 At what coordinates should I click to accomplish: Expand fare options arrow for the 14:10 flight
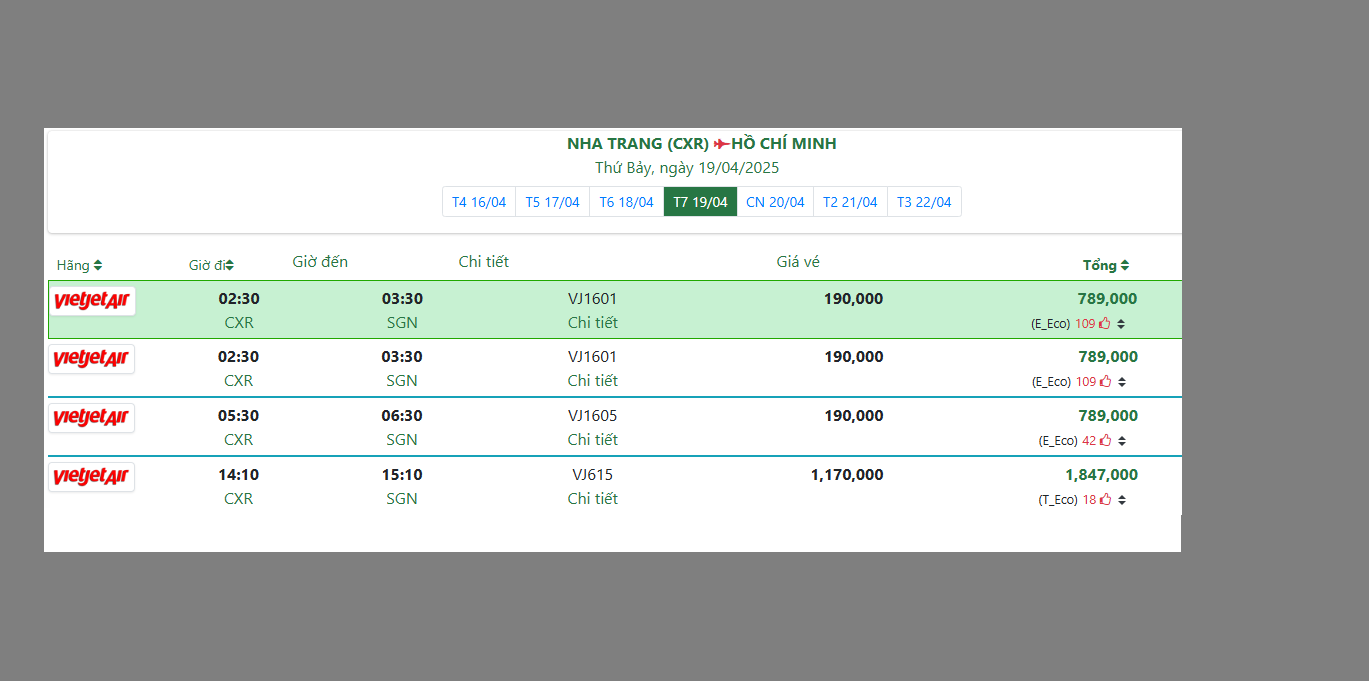(x=1122, y=500)
